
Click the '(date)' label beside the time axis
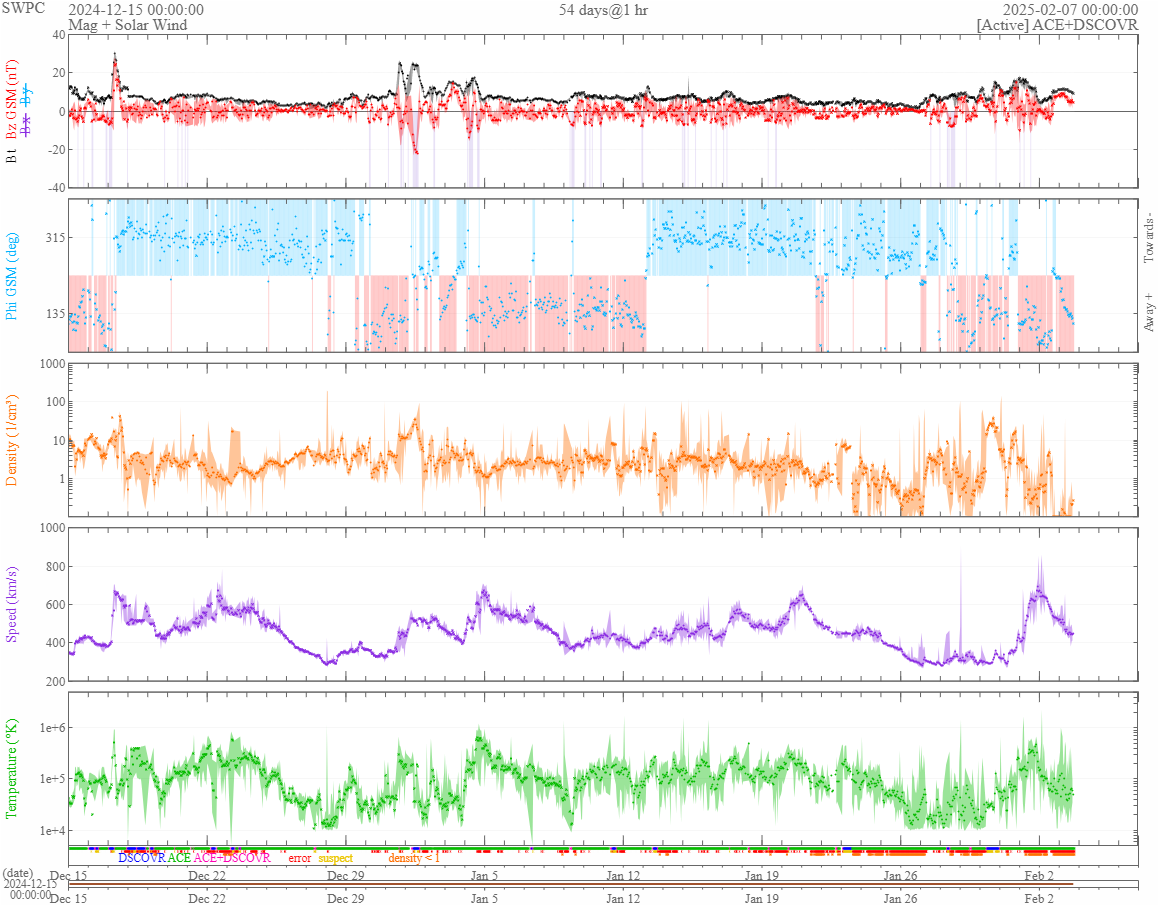click(18, 873)
